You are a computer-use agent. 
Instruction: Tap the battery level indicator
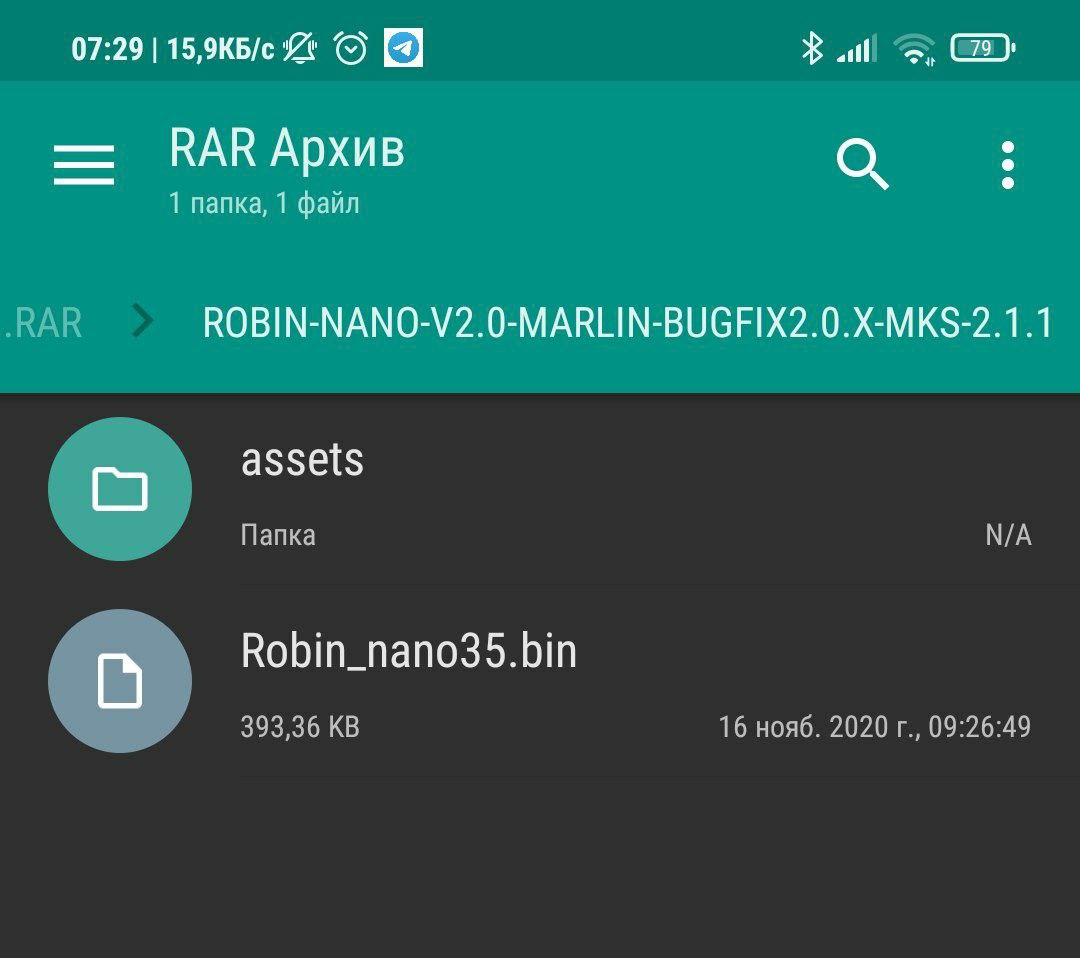click(983, 48)
